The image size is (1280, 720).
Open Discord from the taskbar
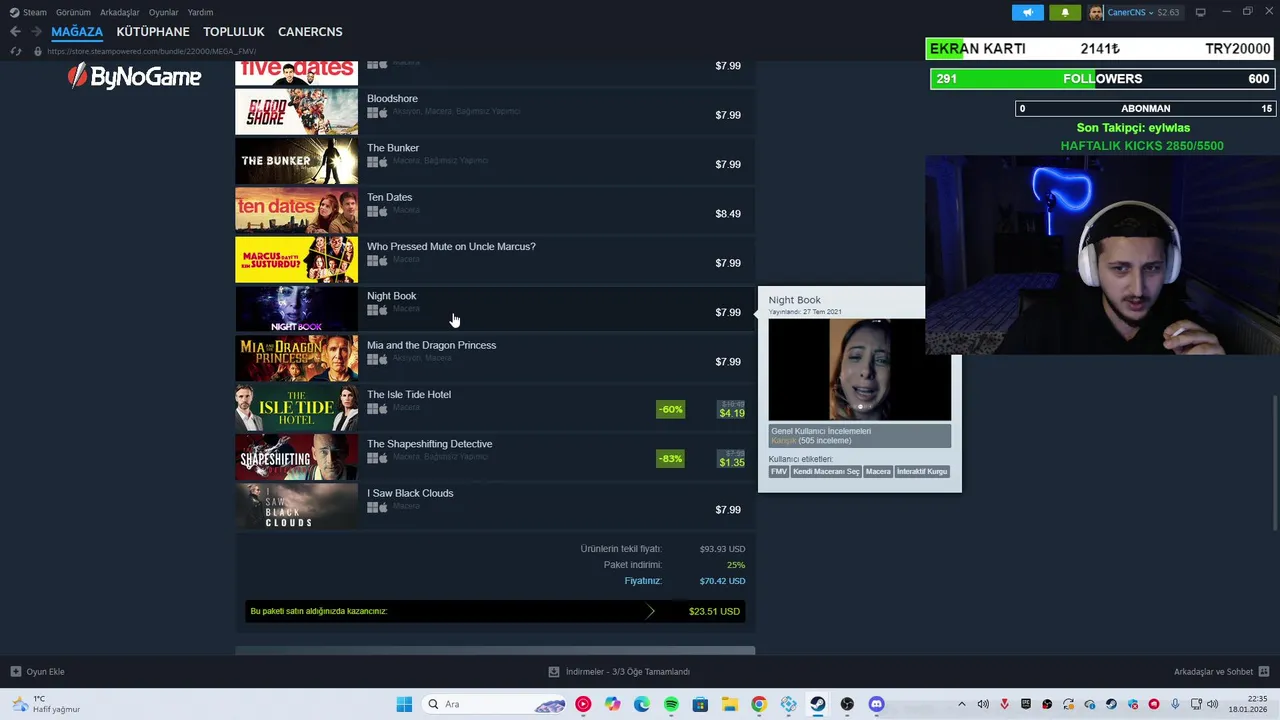click(877, 704)
